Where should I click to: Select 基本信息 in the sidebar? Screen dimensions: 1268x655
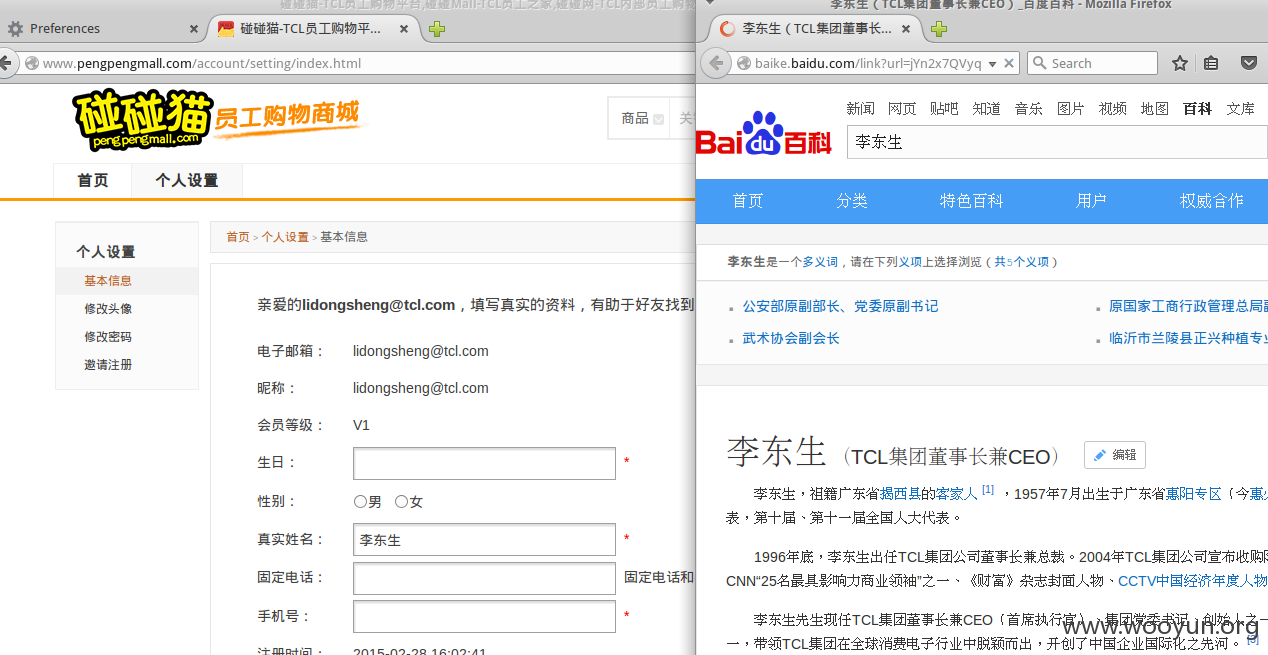coord(127,281)
